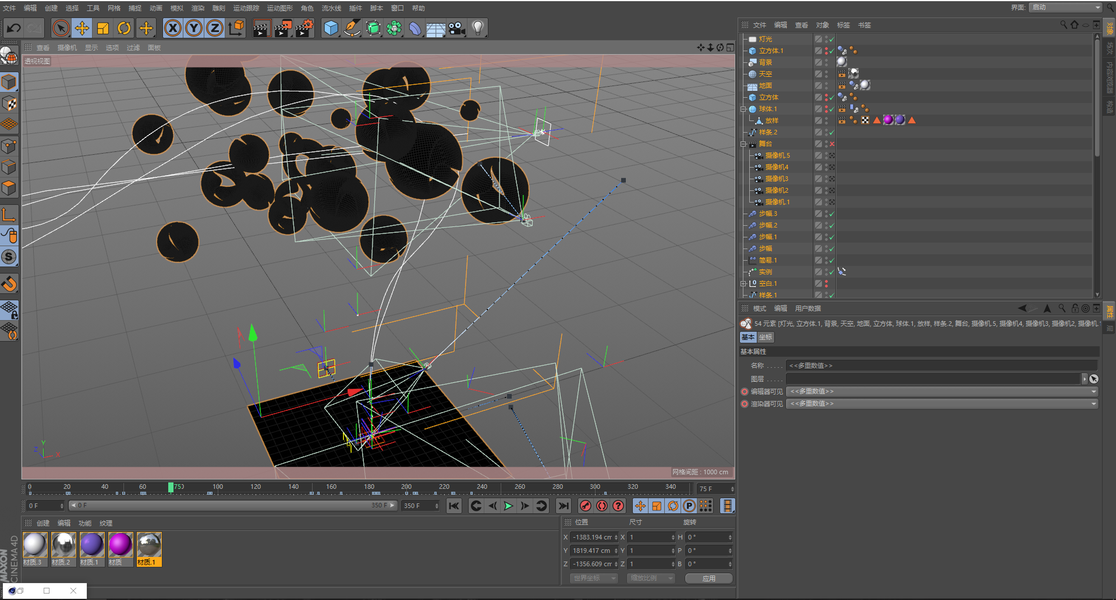Image resolution: width=1116 pixels, height=600 pixels.
Task: Select the spline pen tool icon
Action: (352, 28)
